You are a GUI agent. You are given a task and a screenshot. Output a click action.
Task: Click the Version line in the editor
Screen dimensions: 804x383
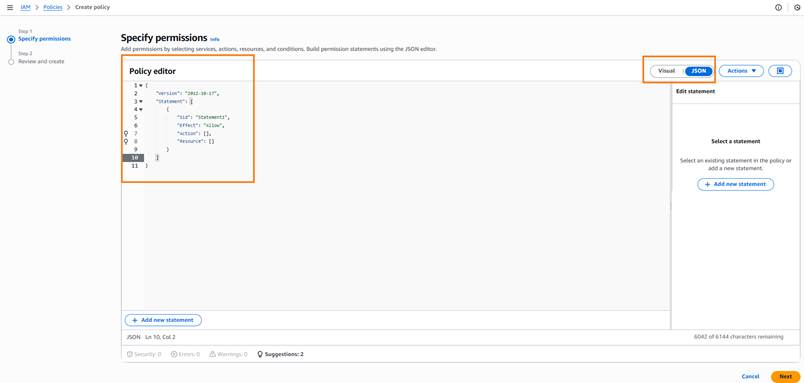[x=188, y=94]
